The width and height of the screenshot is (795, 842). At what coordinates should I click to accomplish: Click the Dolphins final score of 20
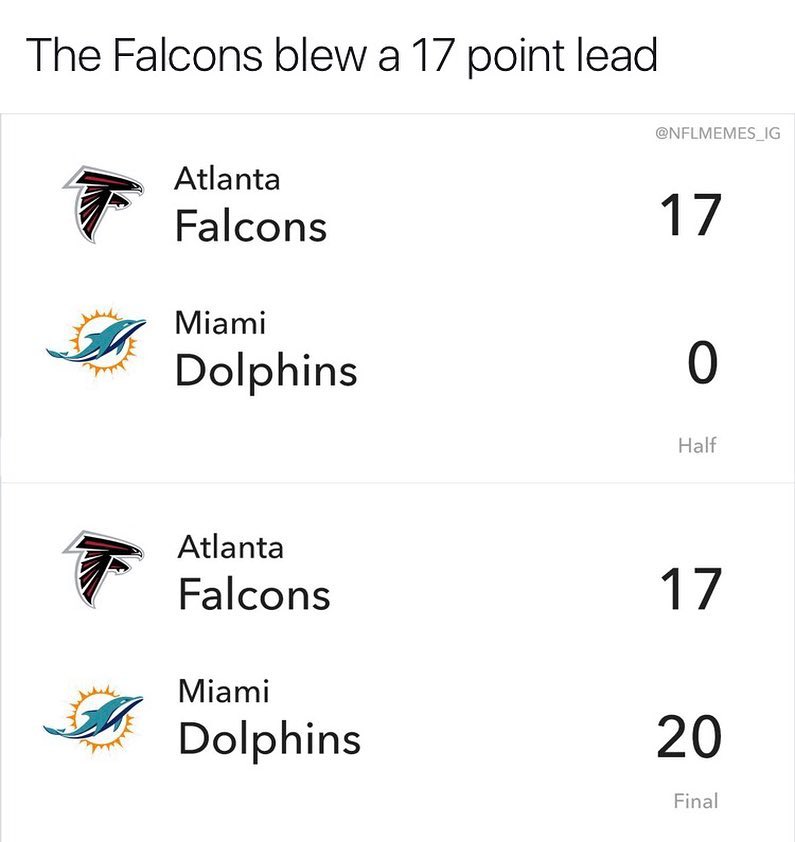point(689,736)
